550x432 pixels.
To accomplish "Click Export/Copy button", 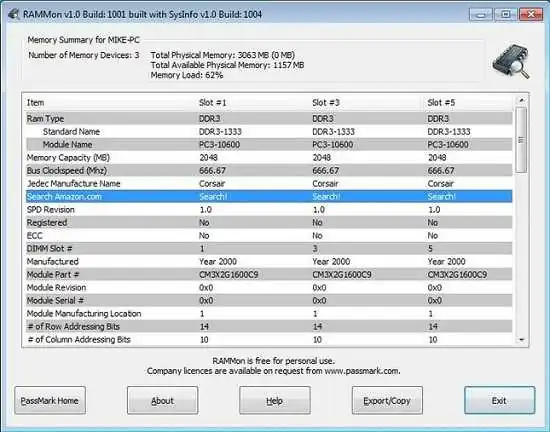I will 387,400.
